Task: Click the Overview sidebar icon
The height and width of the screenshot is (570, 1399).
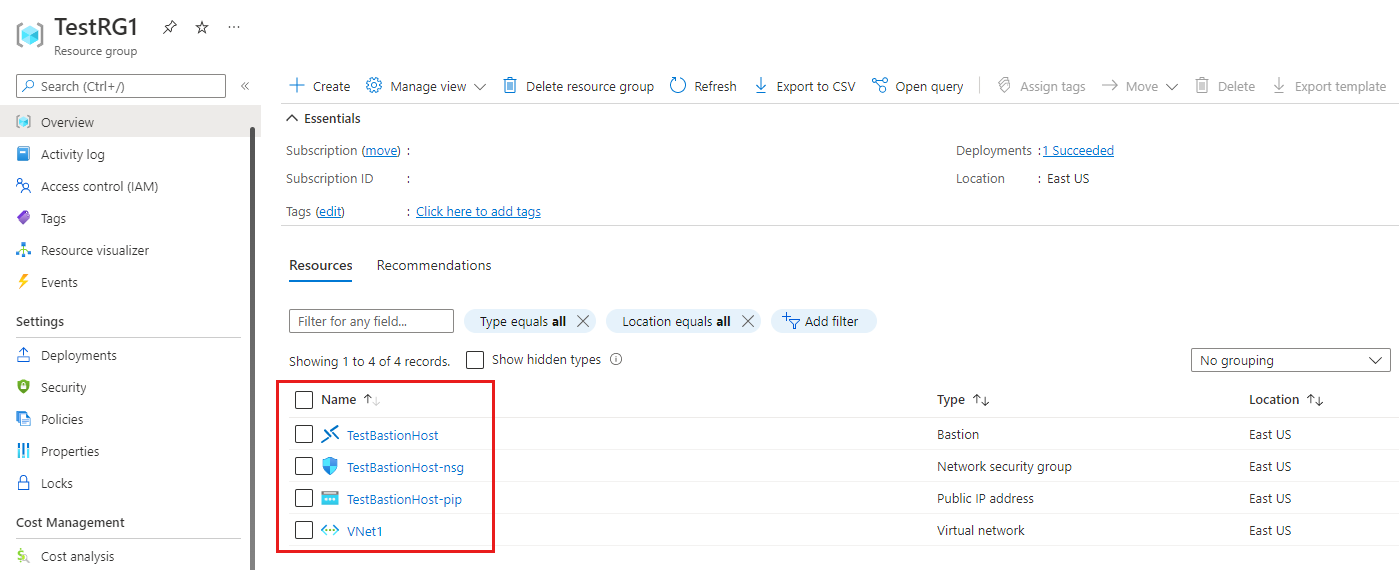Action: coord(24,122)
